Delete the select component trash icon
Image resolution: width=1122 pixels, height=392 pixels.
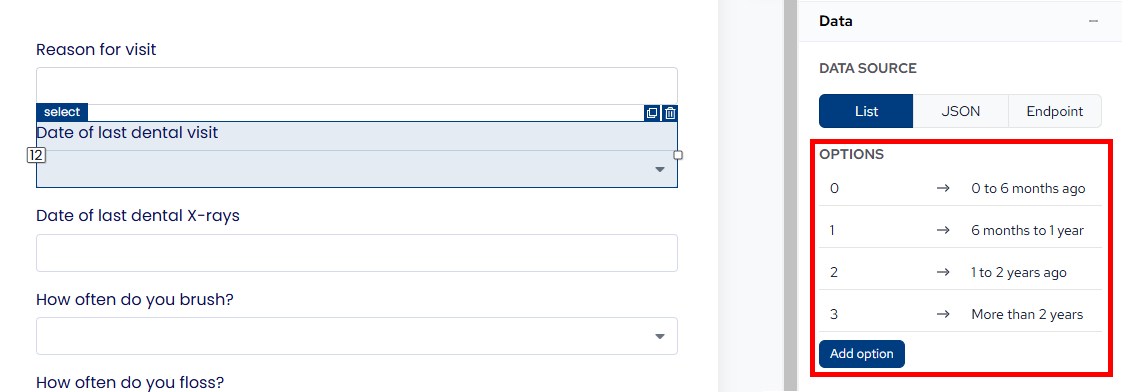coord(670,113)
